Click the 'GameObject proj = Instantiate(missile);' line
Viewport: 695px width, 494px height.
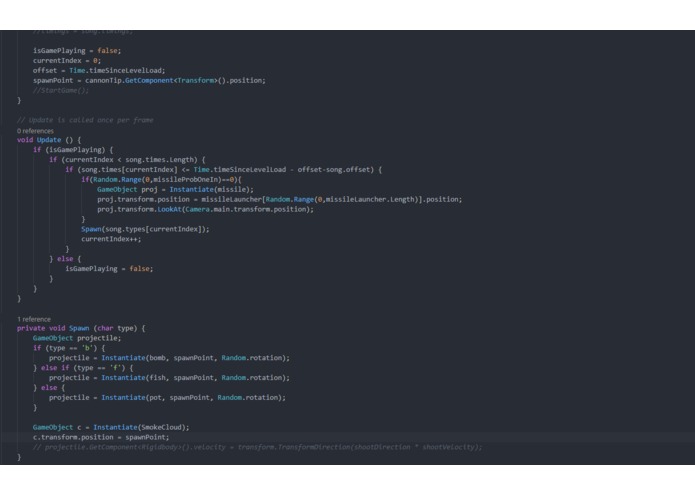176,189
